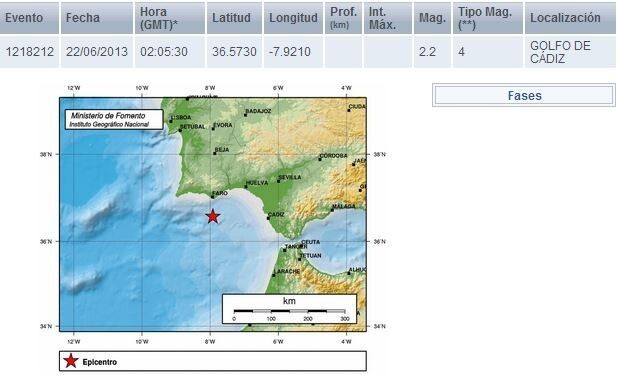
Task: Select the Localización column header
Action: [570, 18]
